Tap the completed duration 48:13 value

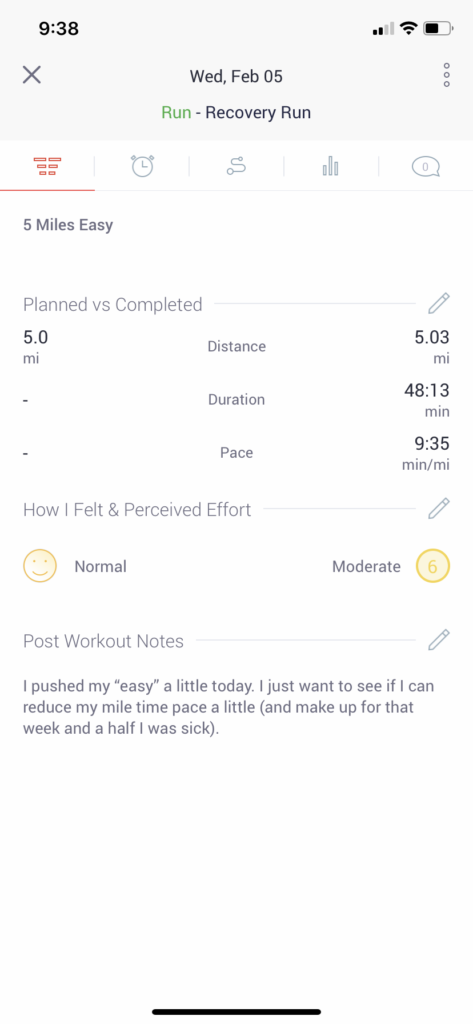click(x=427, y=399)
